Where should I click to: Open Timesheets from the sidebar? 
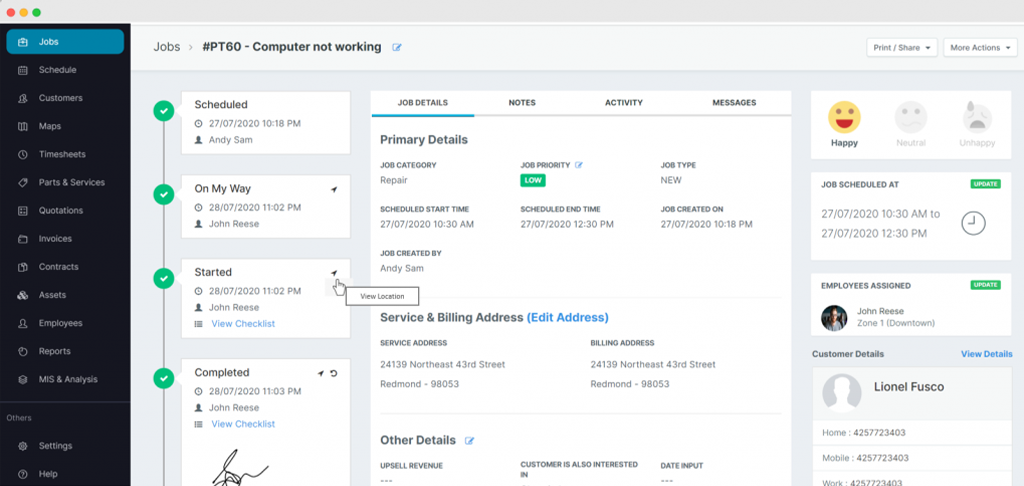(x=61, y=154)
